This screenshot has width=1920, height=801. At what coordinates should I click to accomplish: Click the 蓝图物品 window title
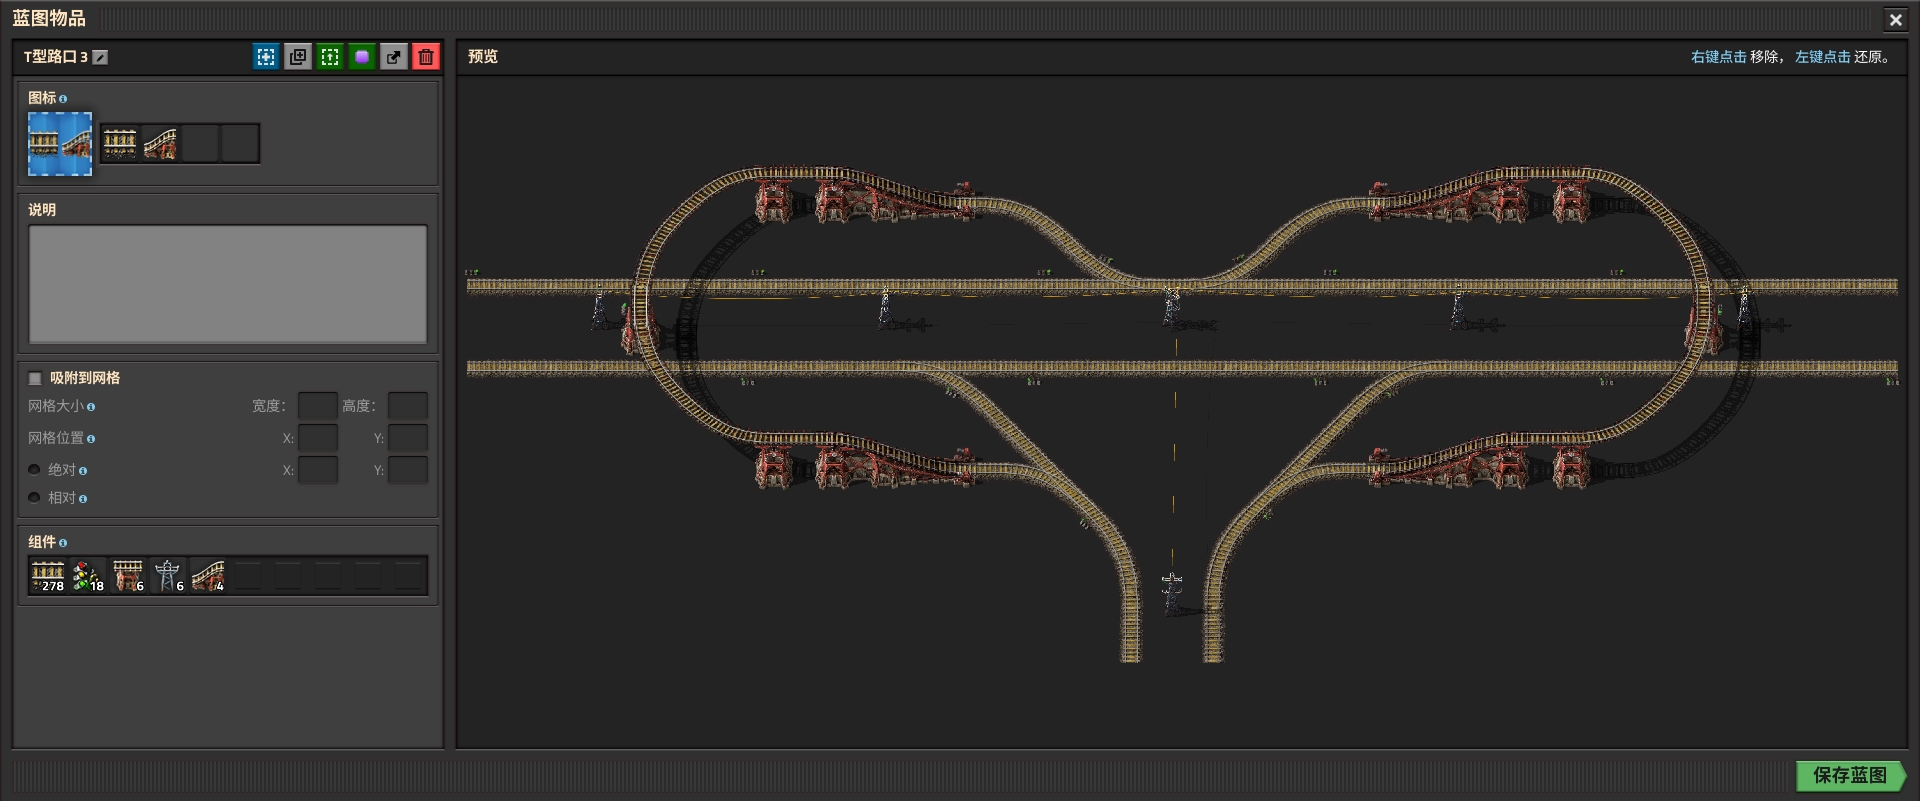pyautogui.click(x=49, y=18)
